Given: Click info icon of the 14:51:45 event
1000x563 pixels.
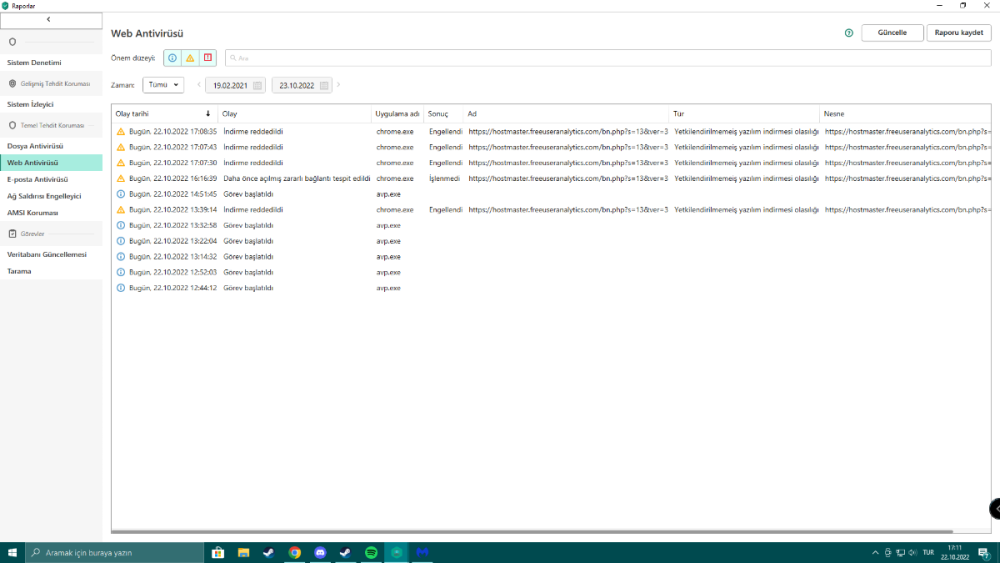Looking at the screenshot, I should click(121, 194).
